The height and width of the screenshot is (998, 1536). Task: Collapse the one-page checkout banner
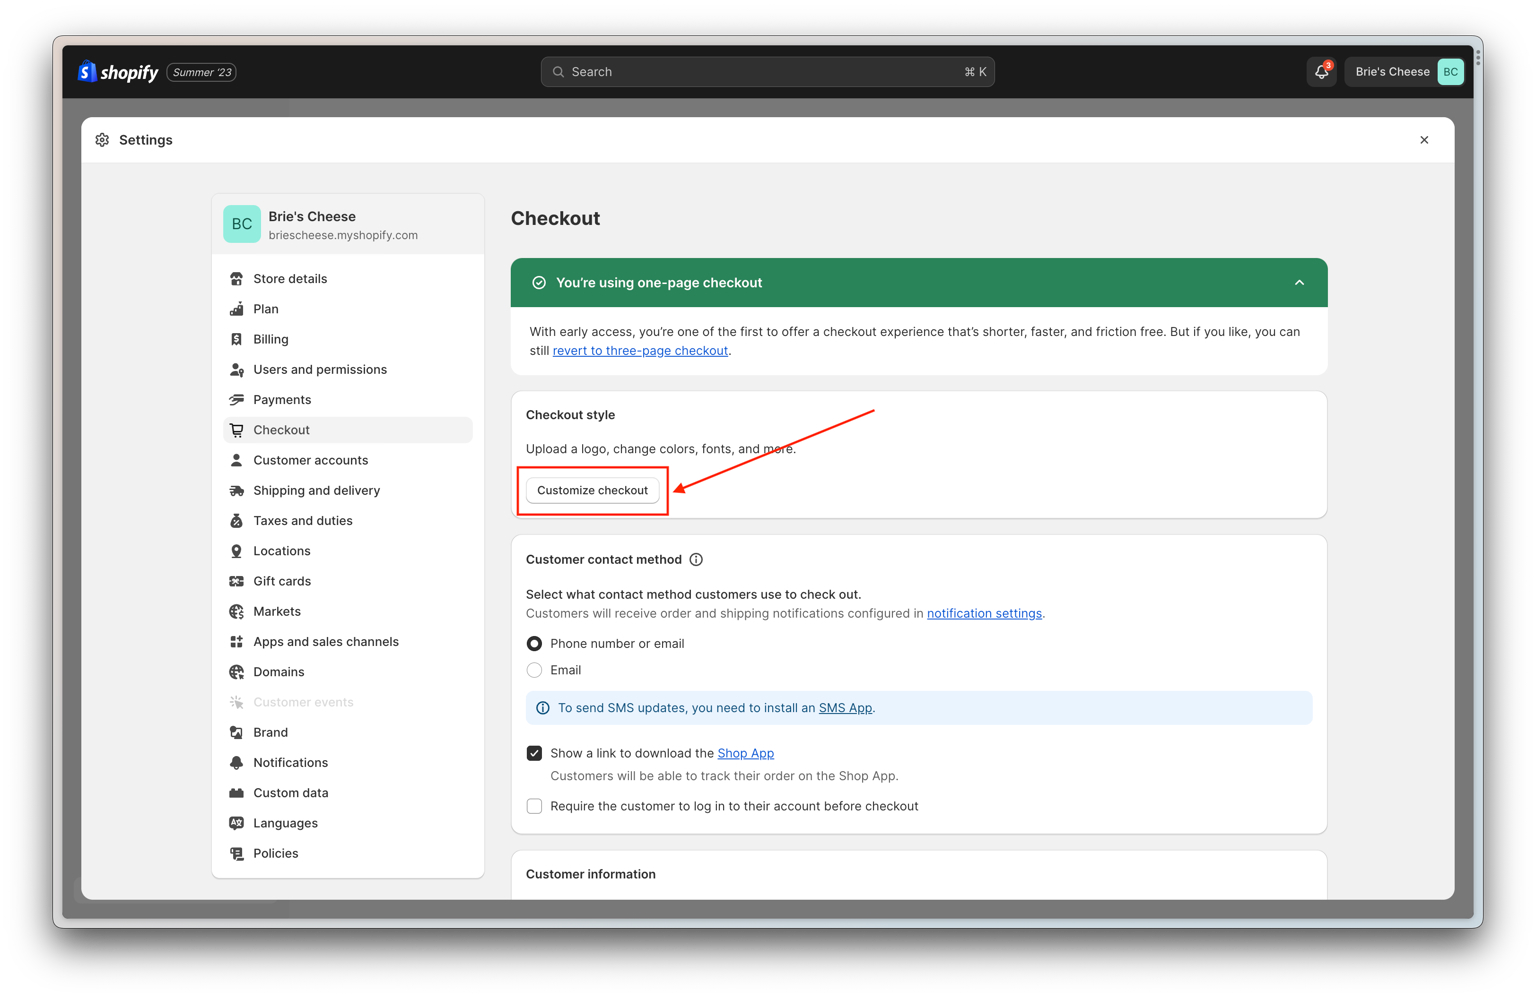(1300, 283)
